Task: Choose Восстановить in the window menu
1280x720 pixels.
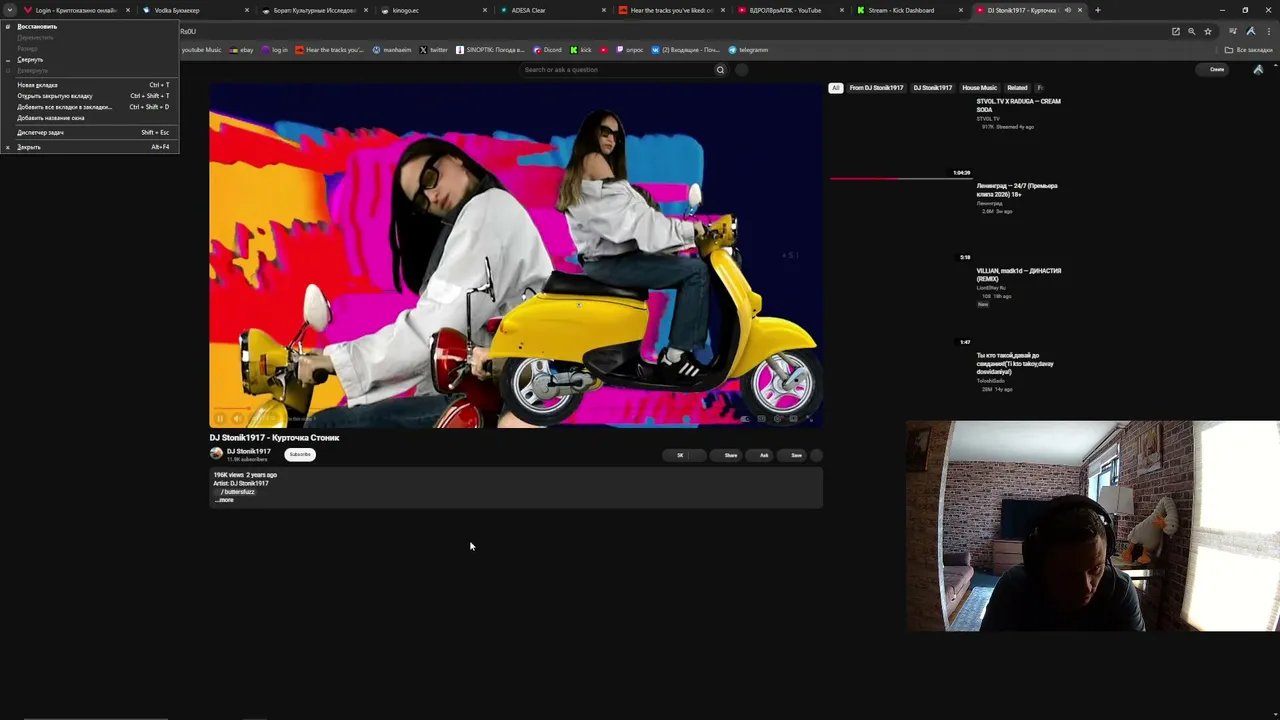Action: point(90,26)
